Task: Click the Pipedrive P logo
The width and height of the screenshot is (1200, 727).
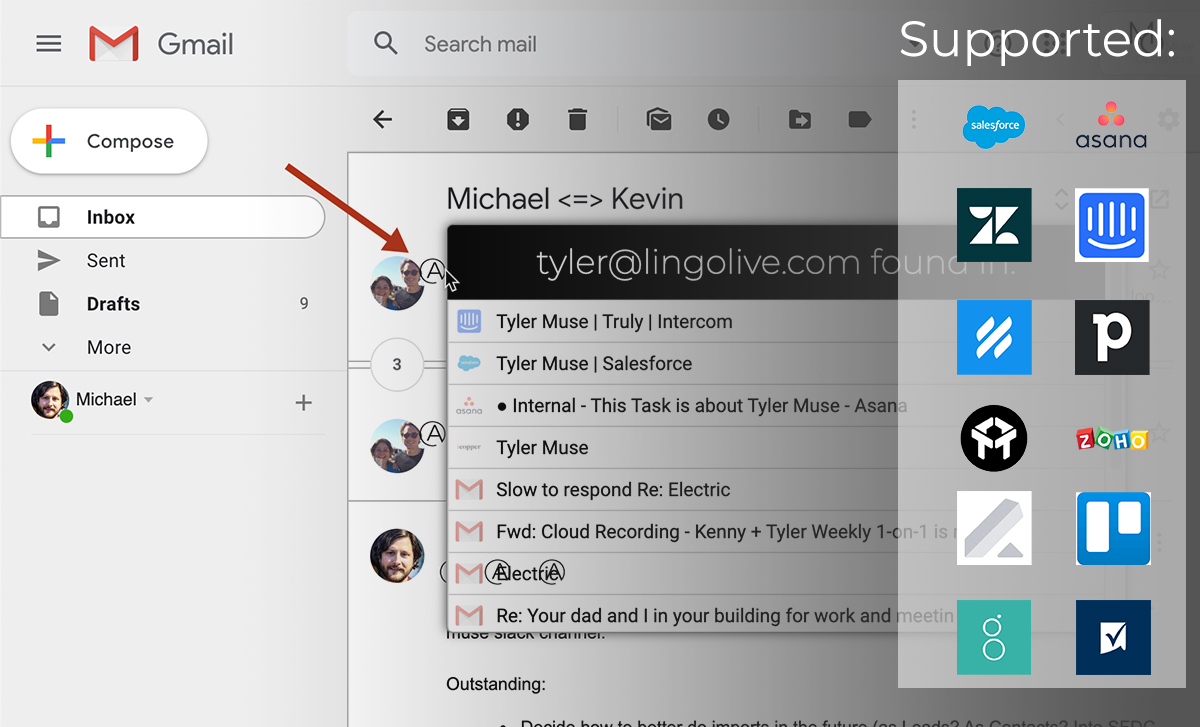Action: tap(1112, 337)
